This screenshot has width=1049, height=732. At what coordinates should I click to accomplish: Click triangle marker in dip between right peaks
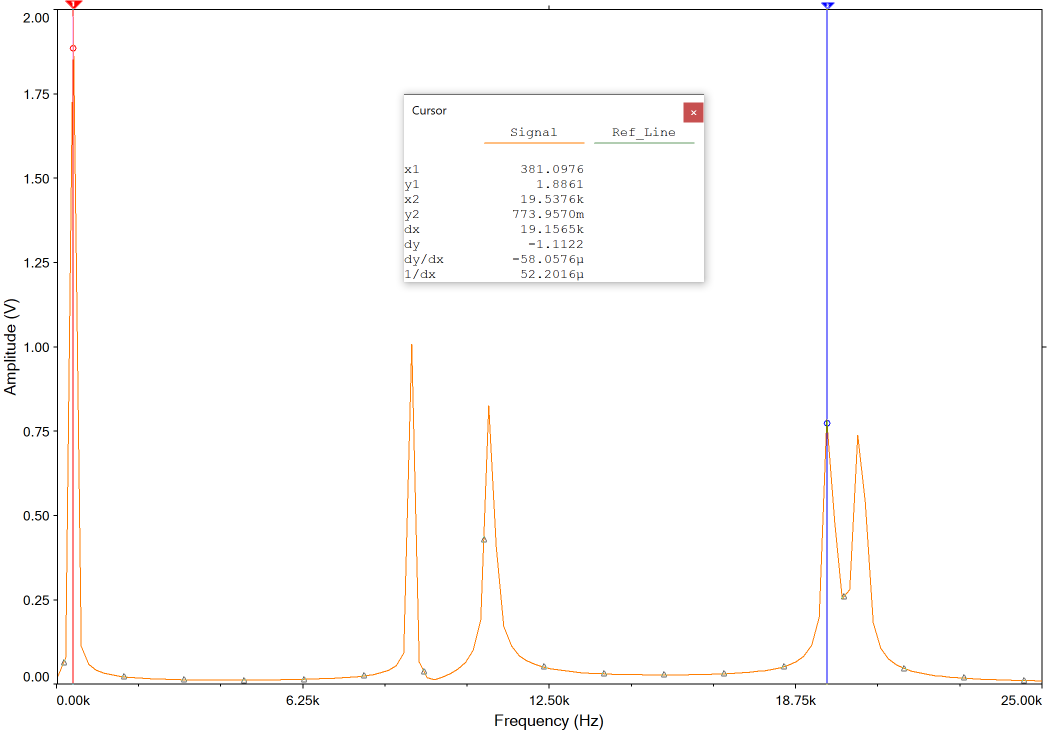(x=844, y=597)
